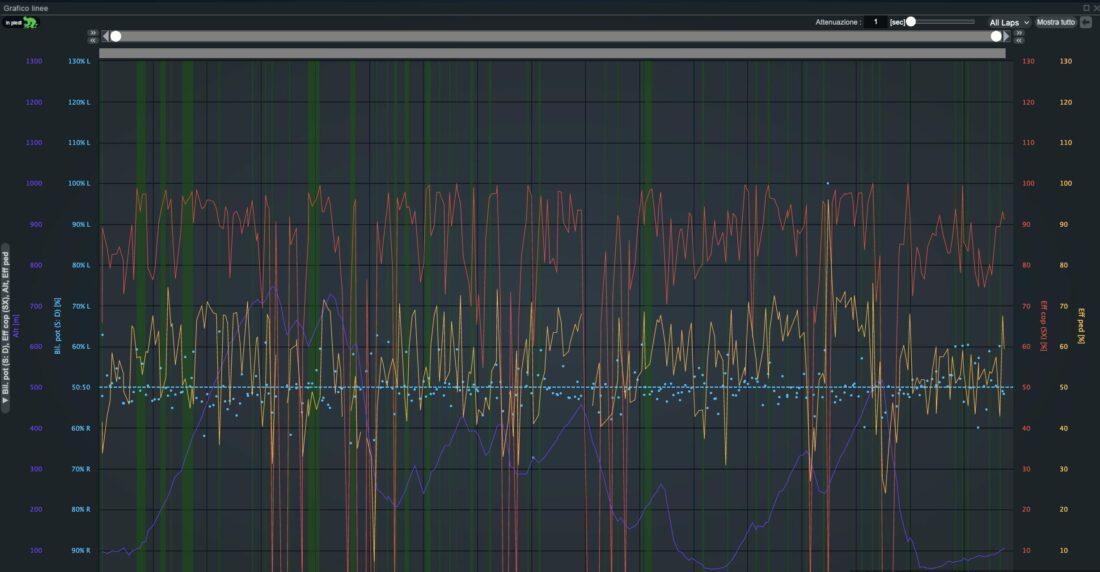Click the right-side lower '<<' zoom button
The width and height of the screenshot is (1100, 572).
click(1019, 41)
